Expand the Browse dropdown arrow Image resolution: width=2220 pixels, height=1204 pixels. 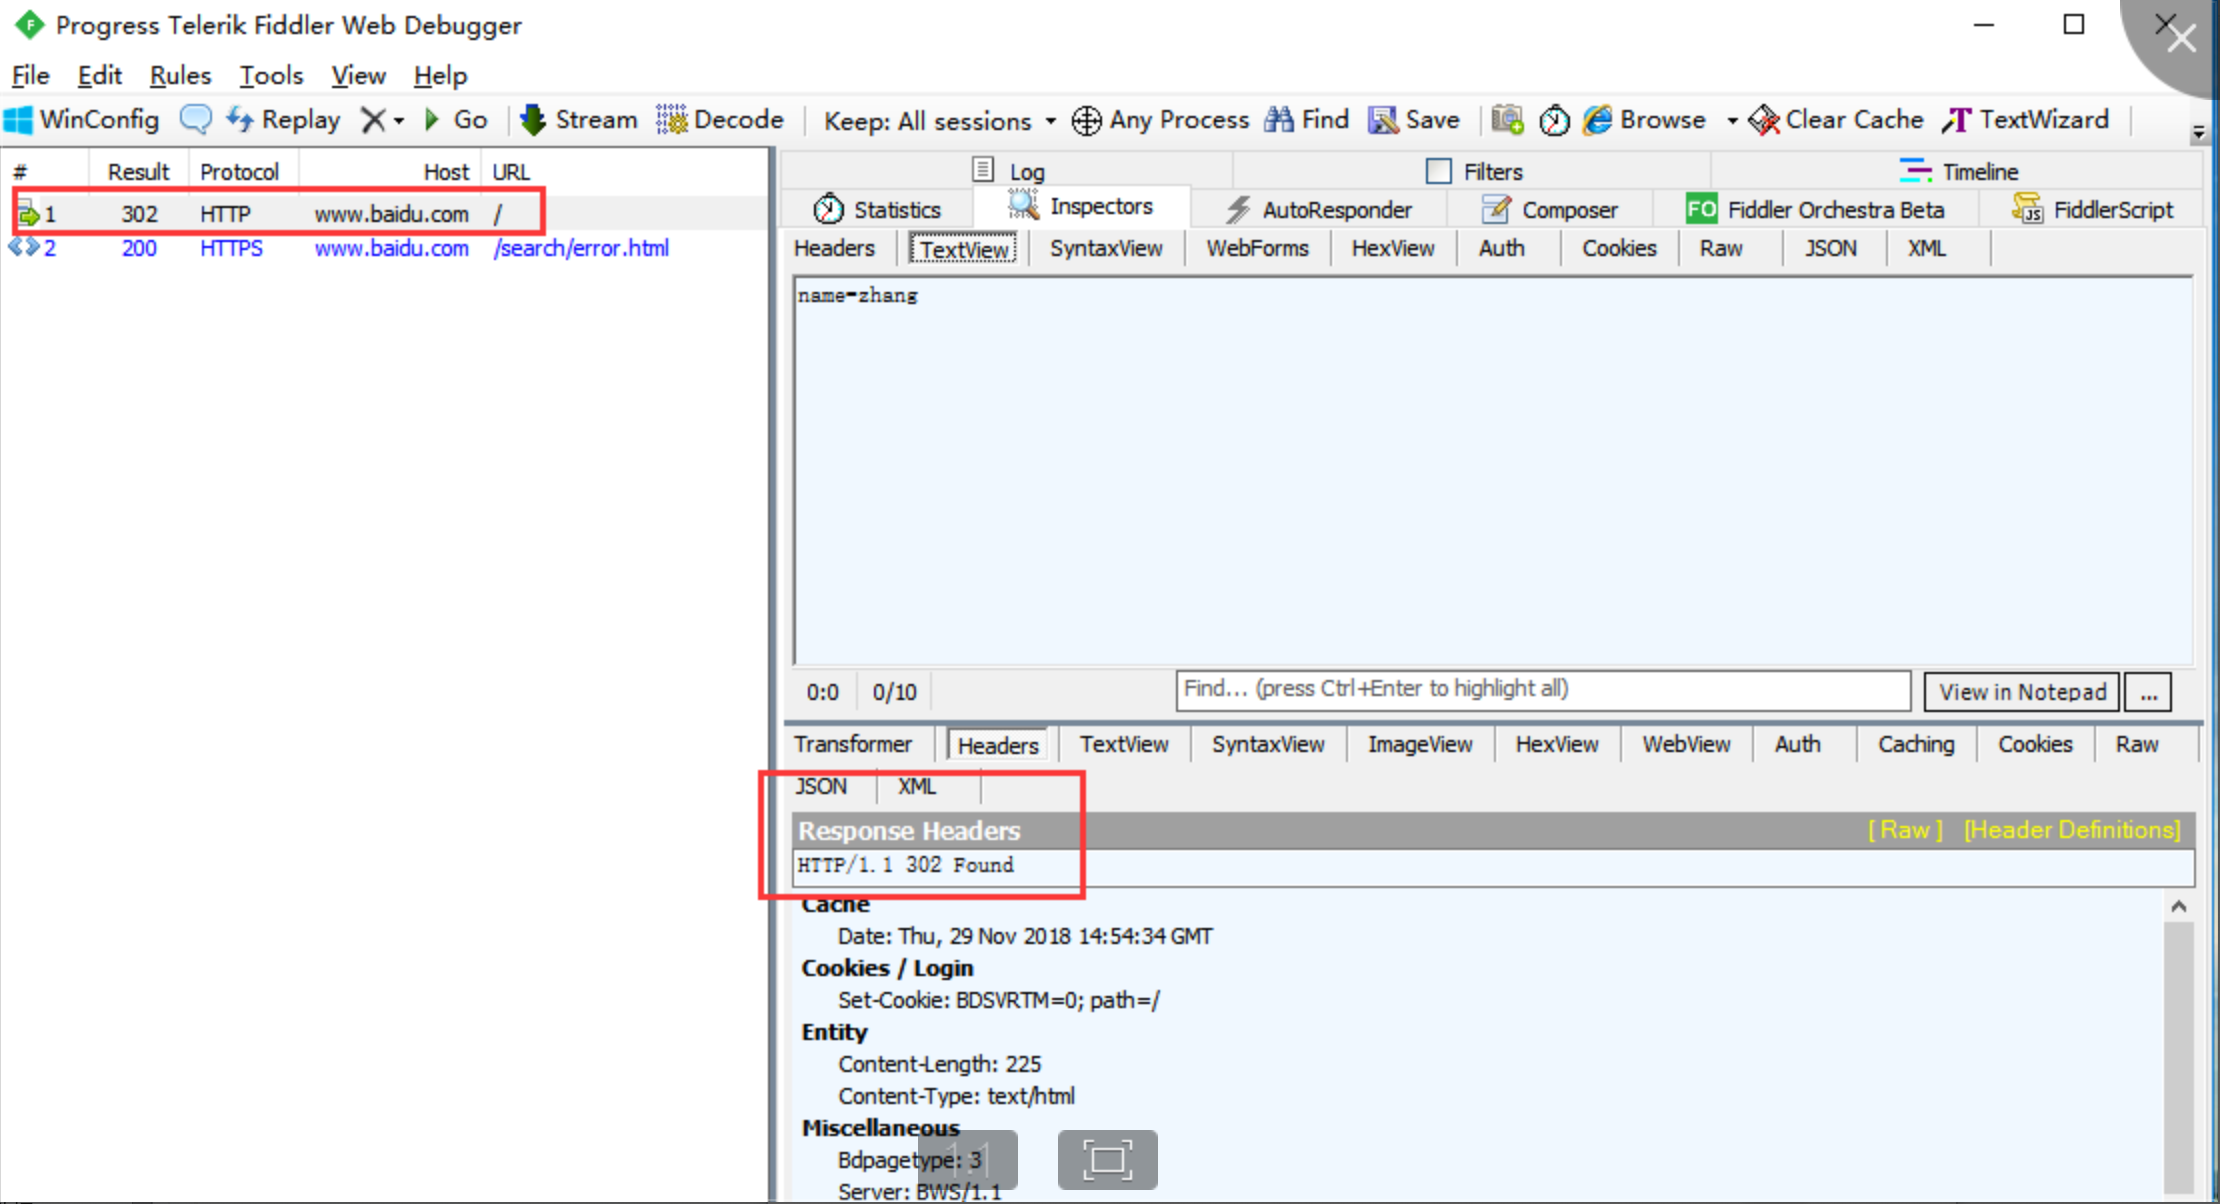point(1732,121)
